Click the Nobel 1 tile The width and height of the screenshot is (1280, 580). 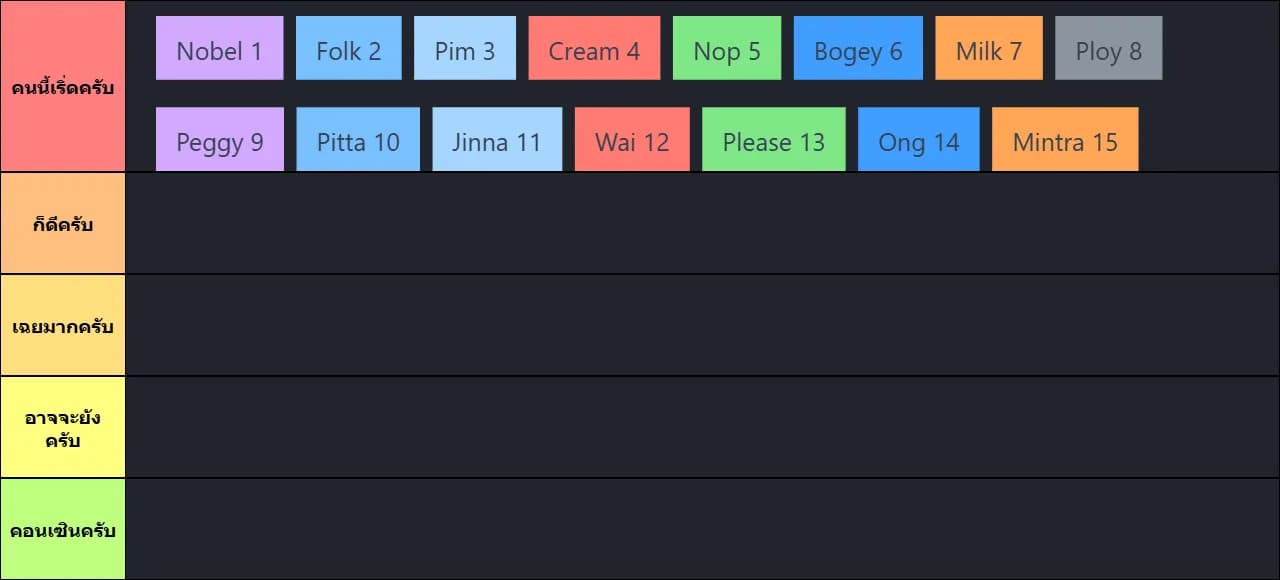pyautogui.click(x=219, y=48)
